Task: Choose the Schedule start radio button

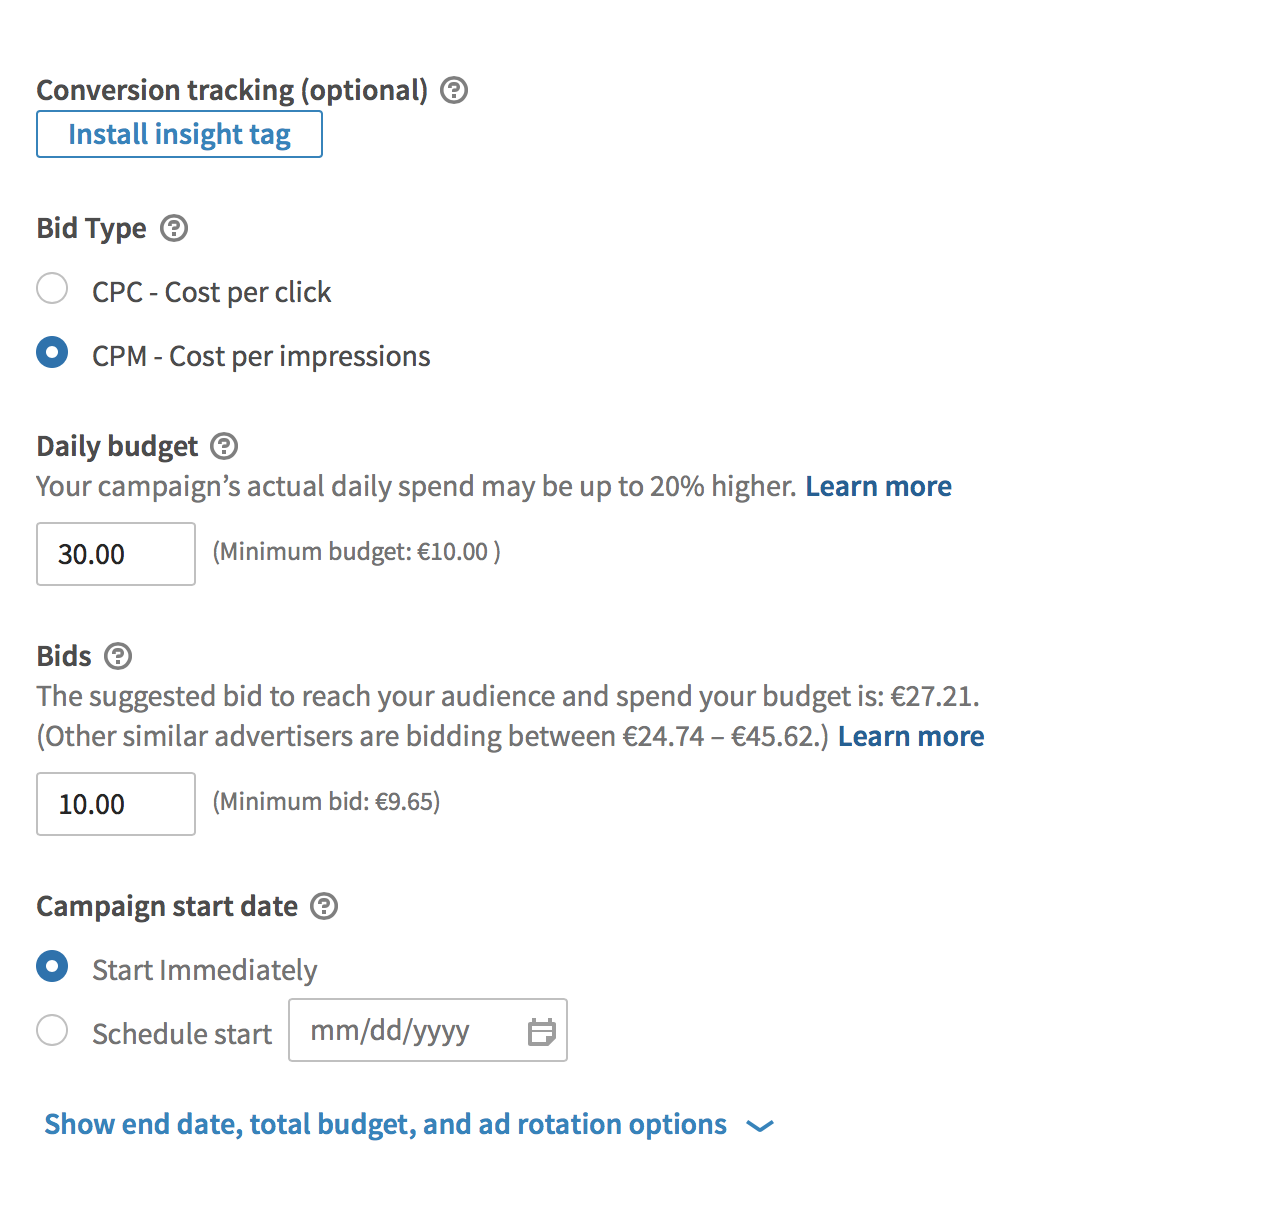Action: pyautogui.click(x=52, y=1031)
